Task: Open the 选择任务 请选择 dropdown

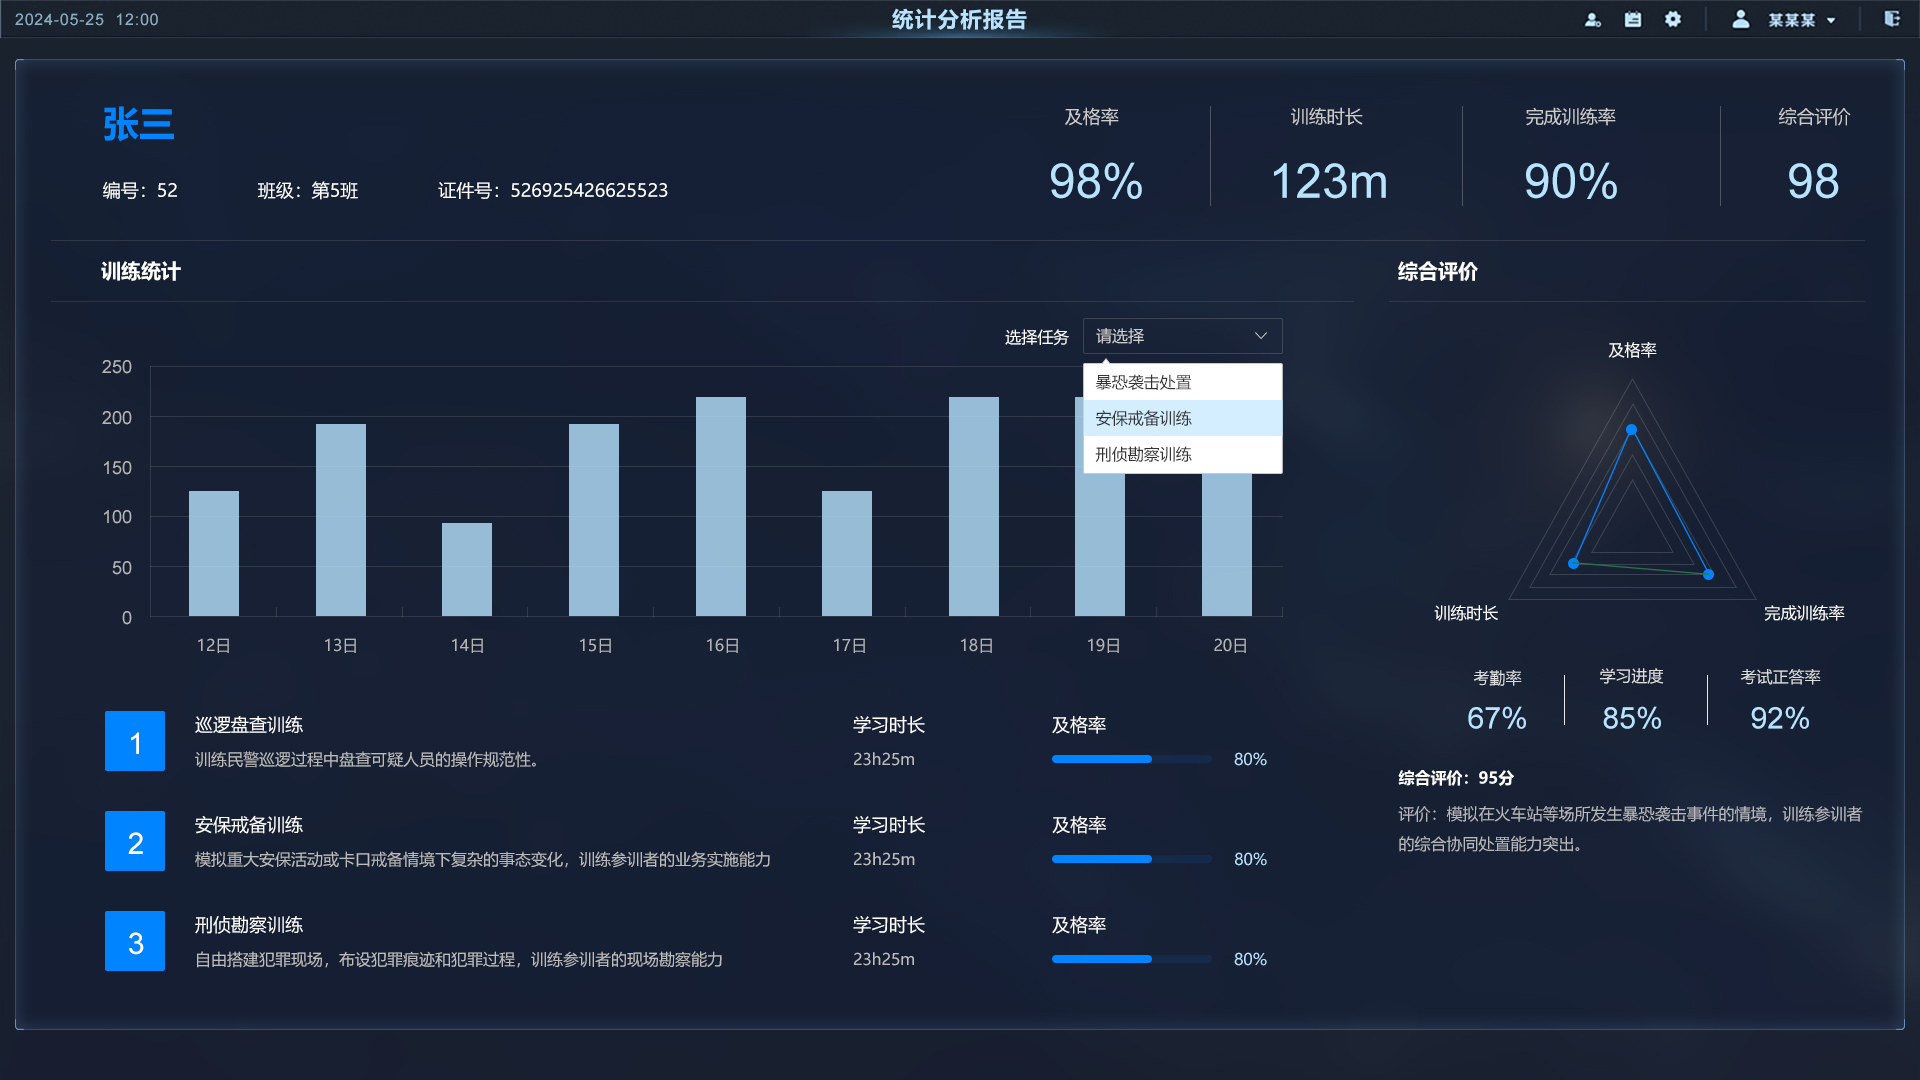Action: [1182, 336]
